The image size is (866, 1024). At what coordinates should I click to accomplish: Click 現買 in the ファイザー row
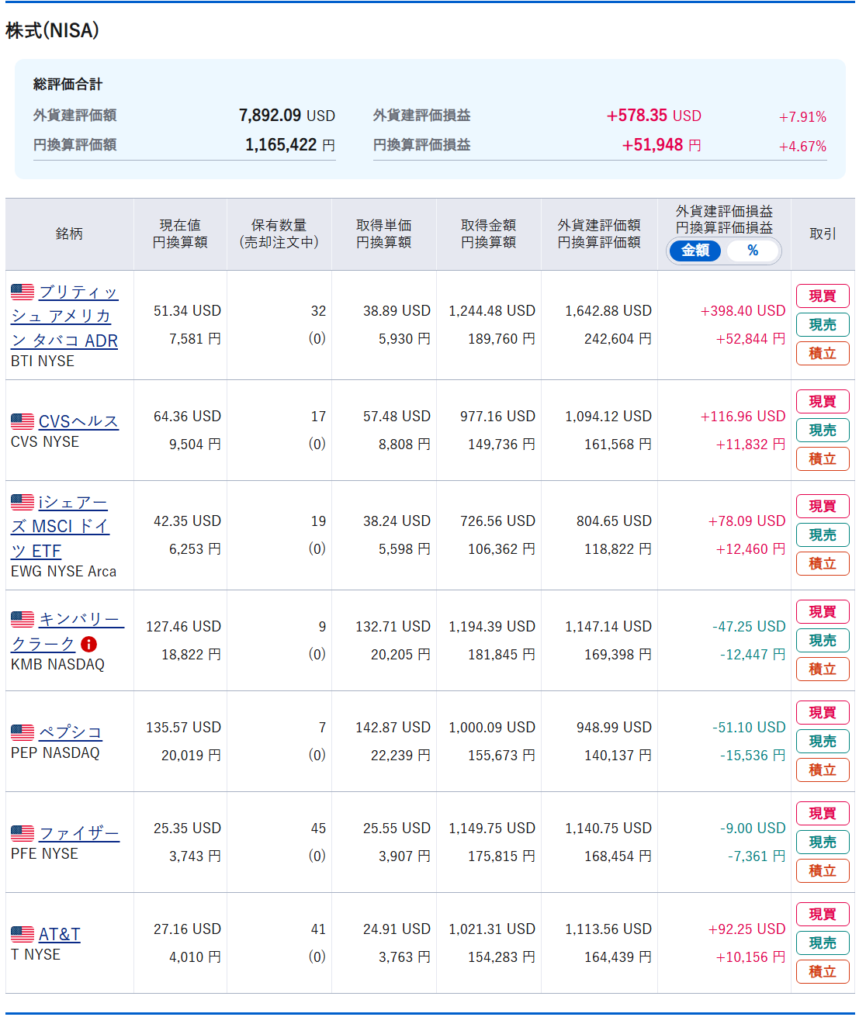click(x=822, y=813)
